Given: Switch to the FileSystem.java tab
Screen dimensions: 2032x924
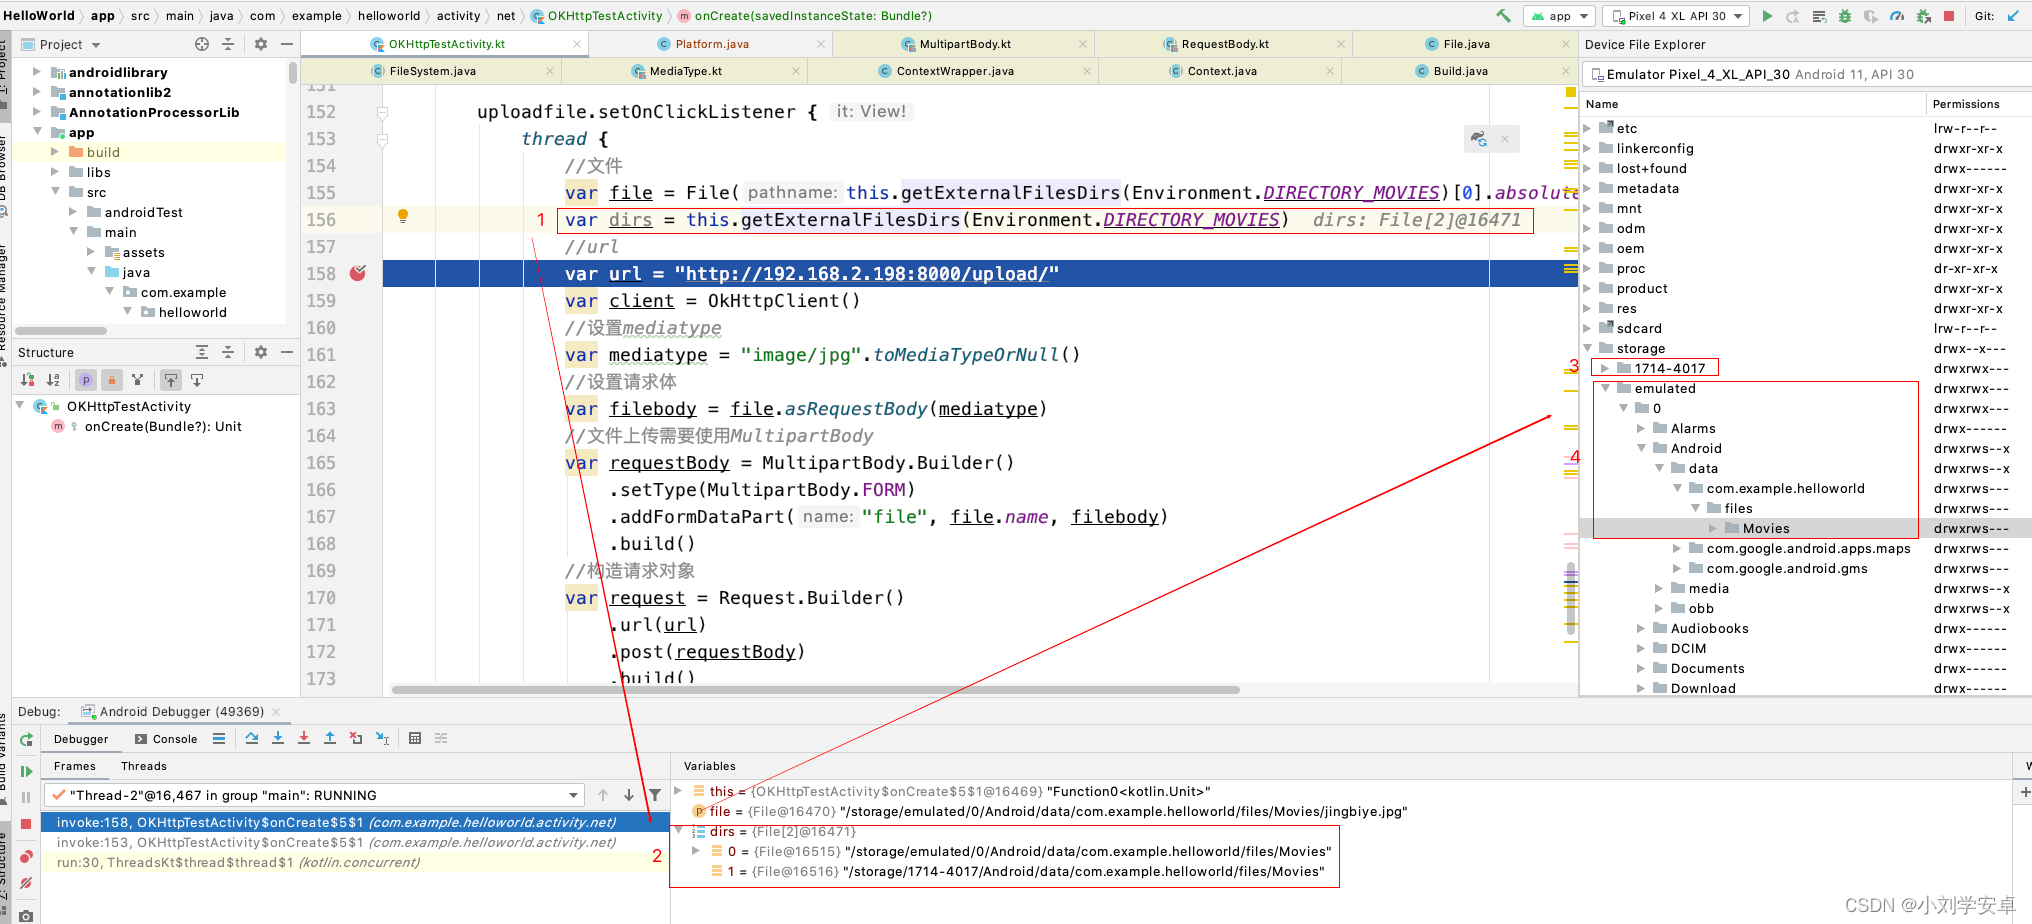Looking at the screenshot, I should (x=432, y=71).
